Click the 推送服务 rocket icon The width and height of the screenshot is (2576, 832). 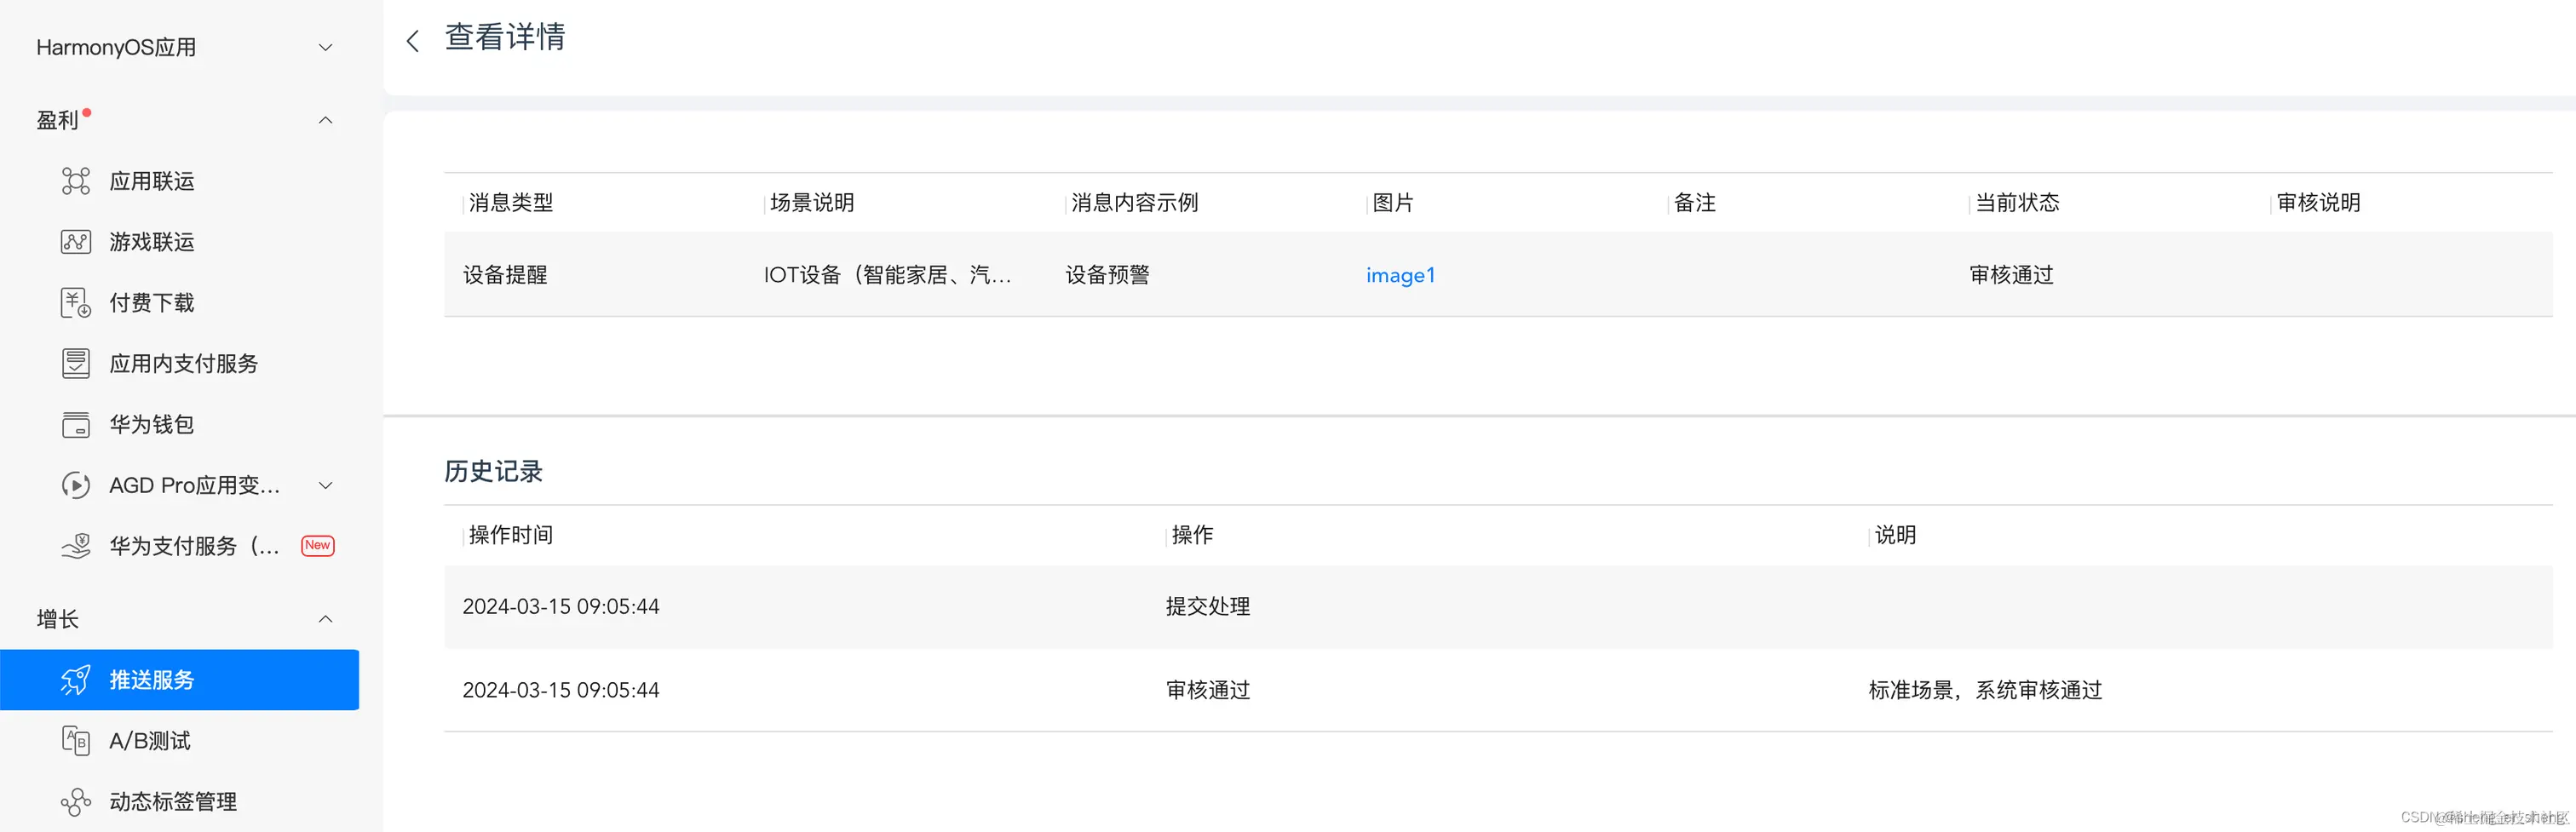click(x=76, y=680)
